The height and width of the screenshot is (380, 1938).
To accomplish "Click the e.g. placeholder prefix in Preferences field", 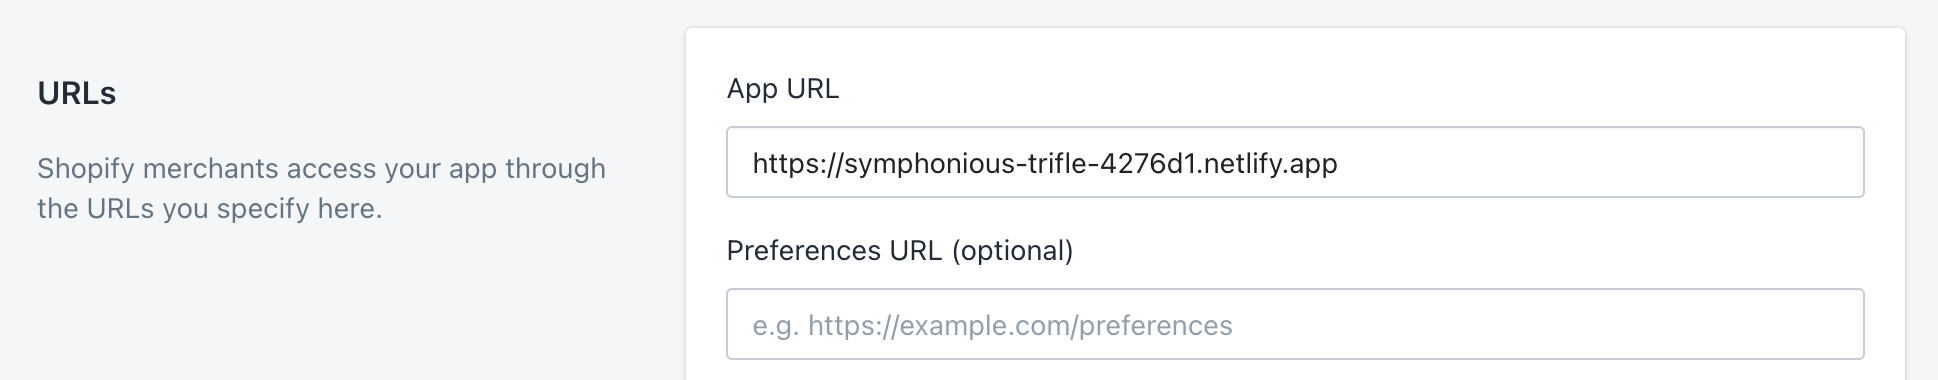I will click(x=776, y=327).
